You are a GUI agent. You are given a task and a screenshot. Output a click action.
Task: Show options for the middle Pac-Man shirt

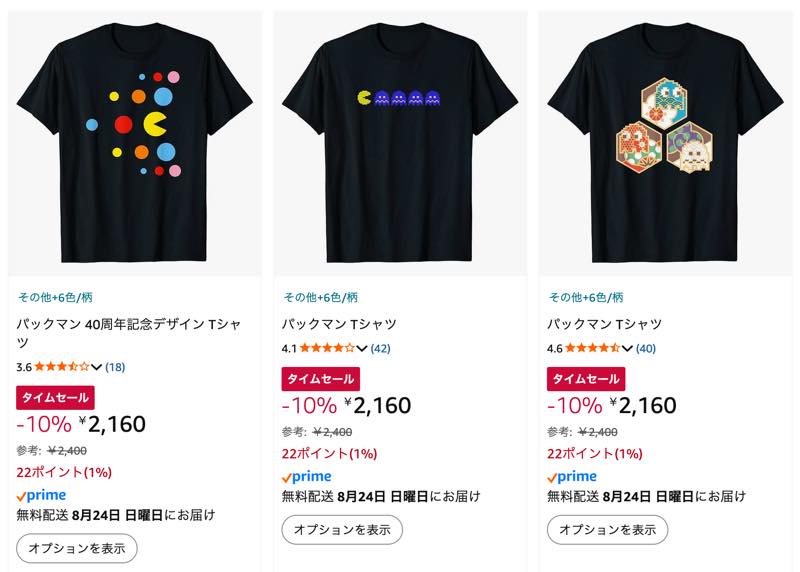pos(342,530)
